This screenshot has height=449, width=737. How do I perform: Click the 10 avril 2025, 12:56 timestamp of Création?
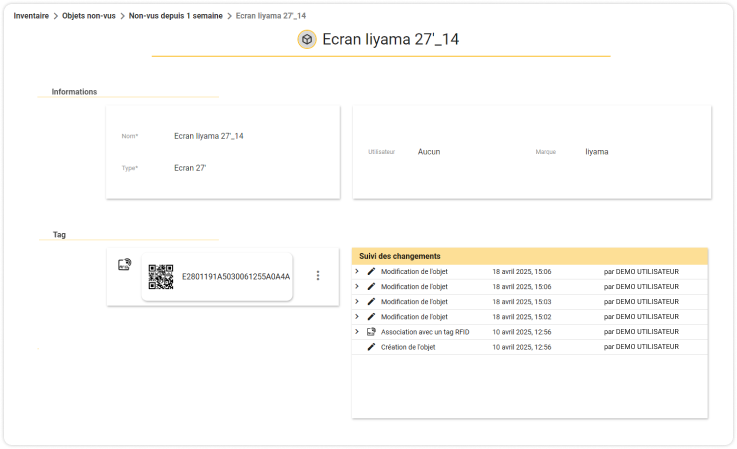coord(522,347)
